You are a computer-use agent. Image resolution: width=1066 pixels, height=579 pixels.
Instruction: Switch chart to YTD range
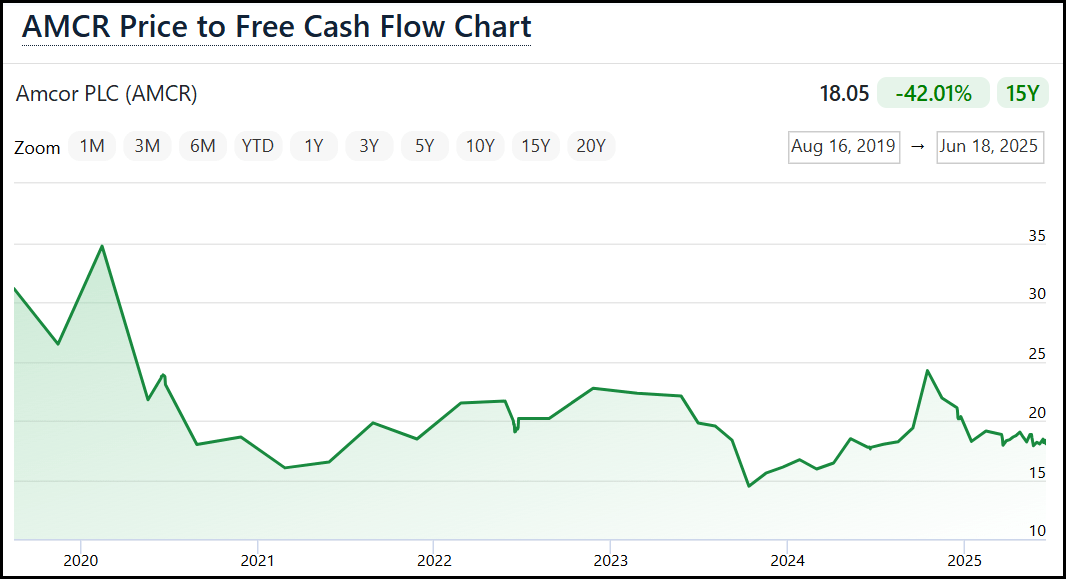(x=258, y=146)
